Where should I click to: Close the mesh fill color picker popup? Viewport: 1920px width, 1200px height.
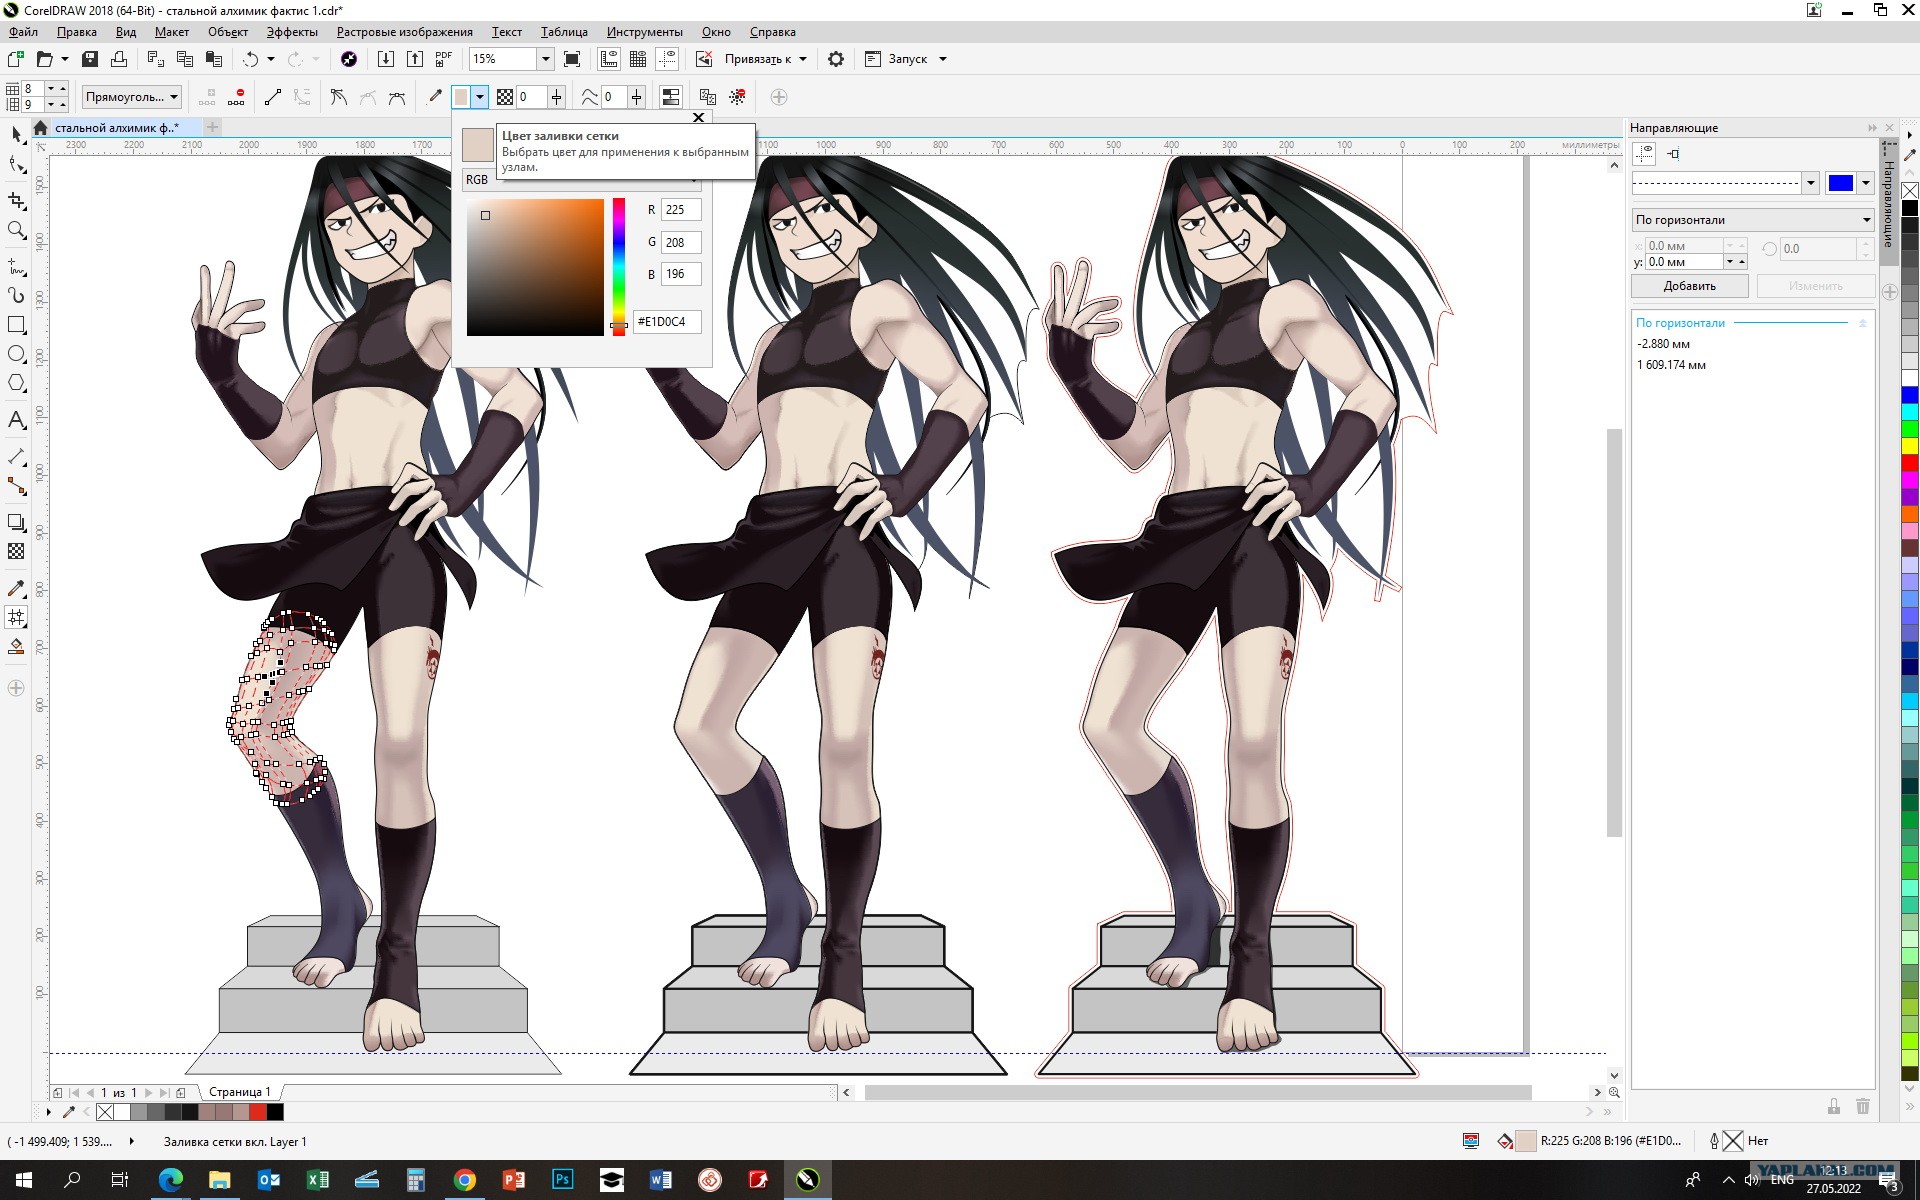[698, 117]
